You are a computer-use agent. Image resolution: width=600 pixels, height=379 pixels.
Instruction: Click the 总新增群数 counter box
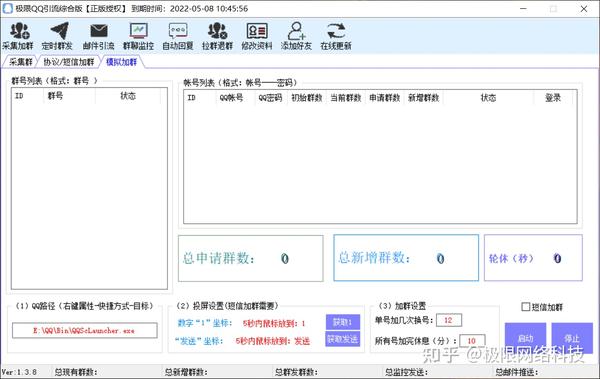[406, 258]
